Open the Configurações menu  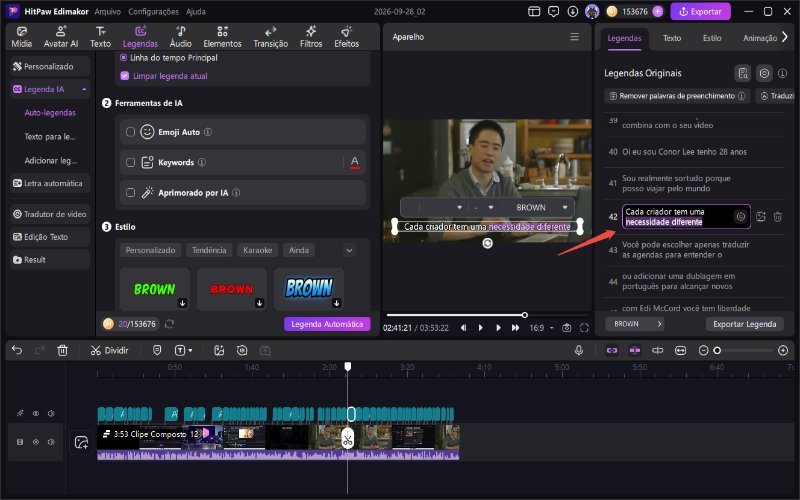point(153,11)
